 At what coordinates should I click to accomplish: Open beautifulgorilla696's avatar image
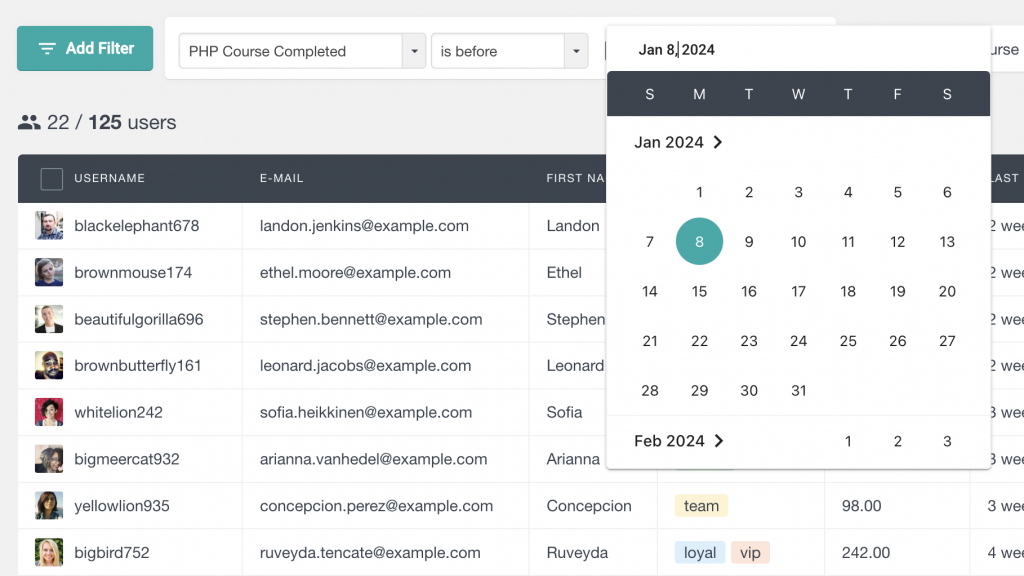49,320
